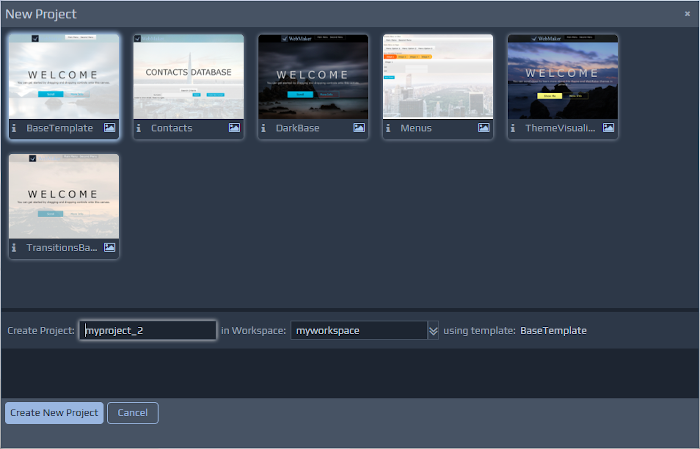The height and width of the screenshot is (449, 700).
Task: Click the DarkBase label text
Action: click(x=297, y=128)
